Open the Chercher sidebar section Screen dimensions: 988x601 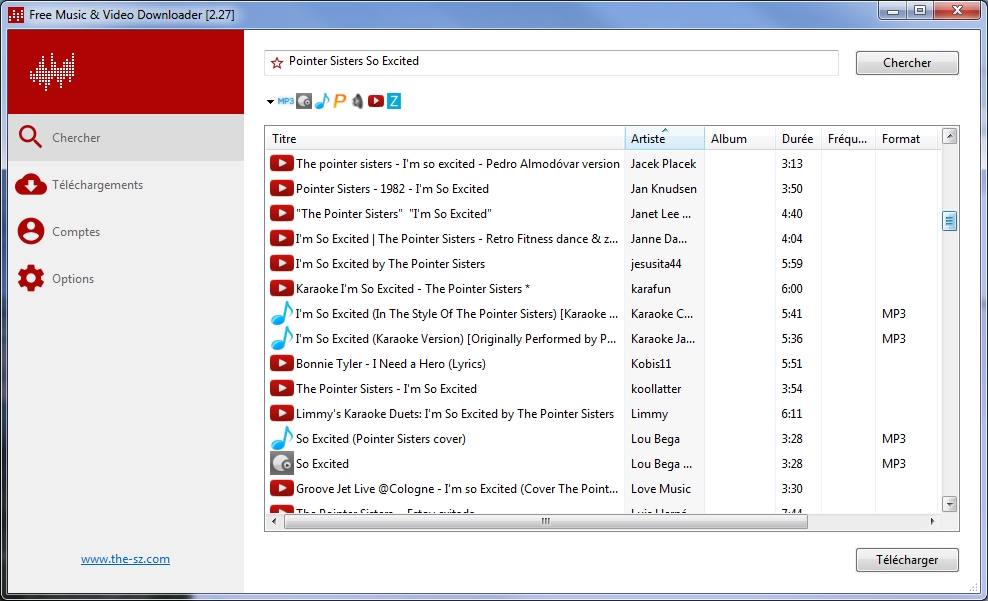[125, 137]
